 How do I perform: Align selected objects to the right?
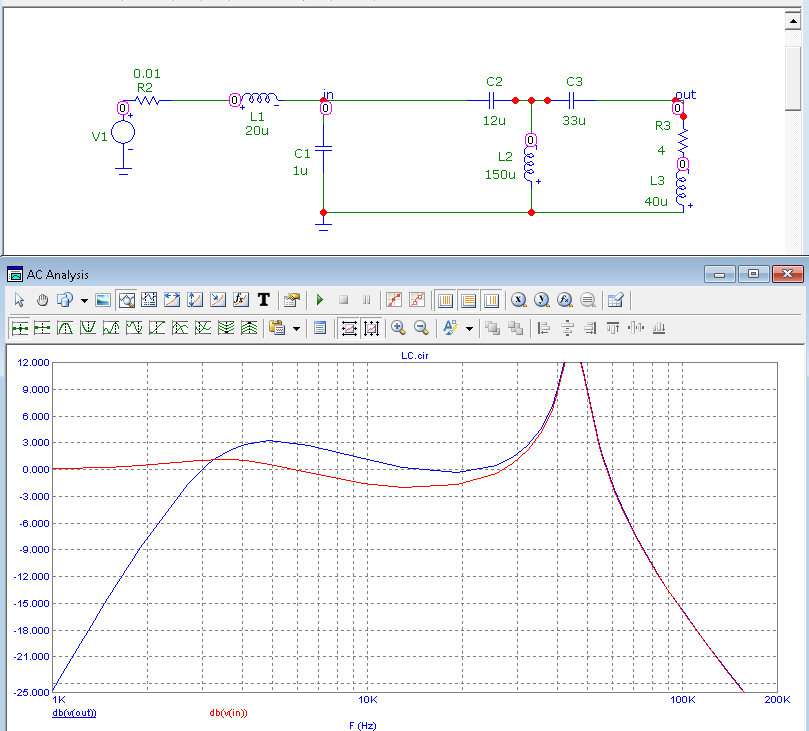pos(590,328)
